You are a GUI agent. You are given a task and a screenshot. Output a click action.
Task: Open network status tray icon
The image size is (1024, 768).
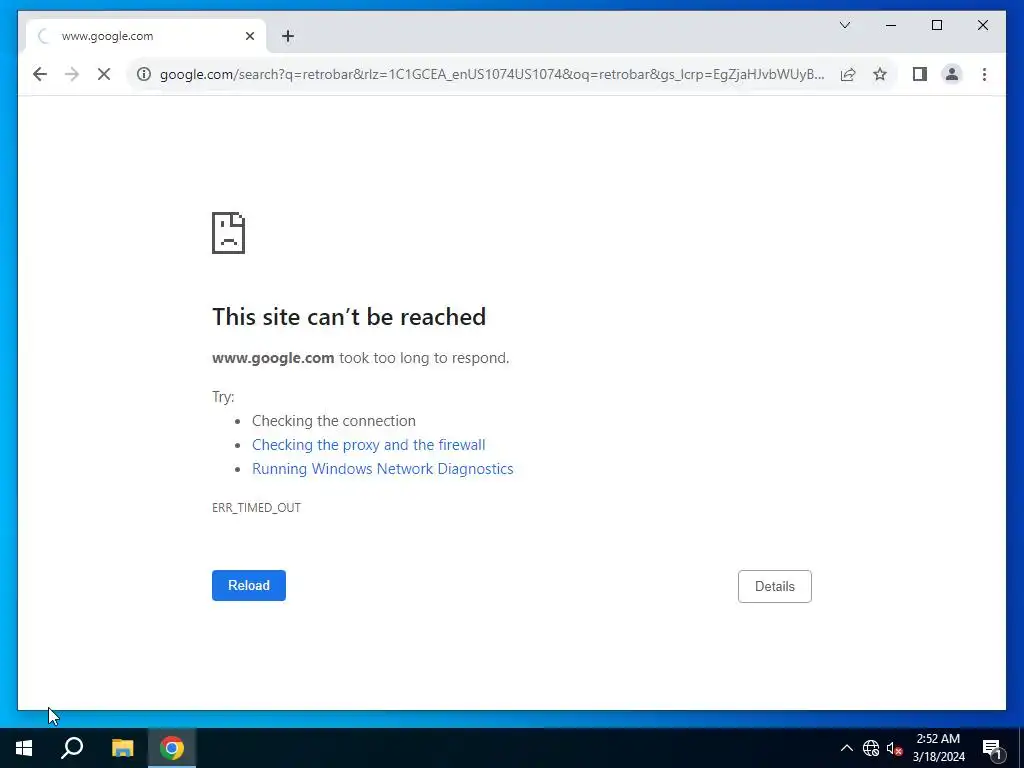pyautogui.click(x=871, y=748)
